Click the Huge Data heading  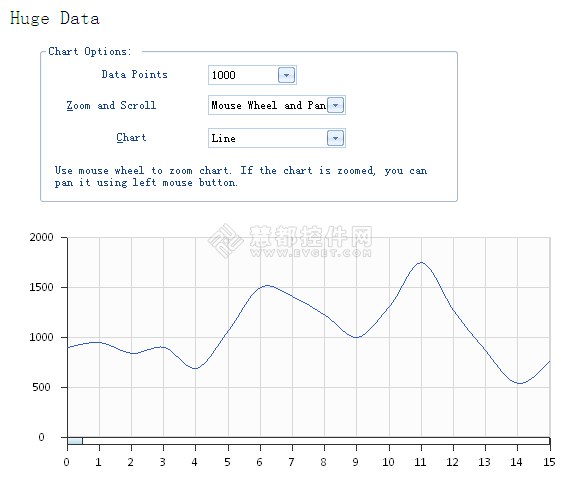(55, 18)
